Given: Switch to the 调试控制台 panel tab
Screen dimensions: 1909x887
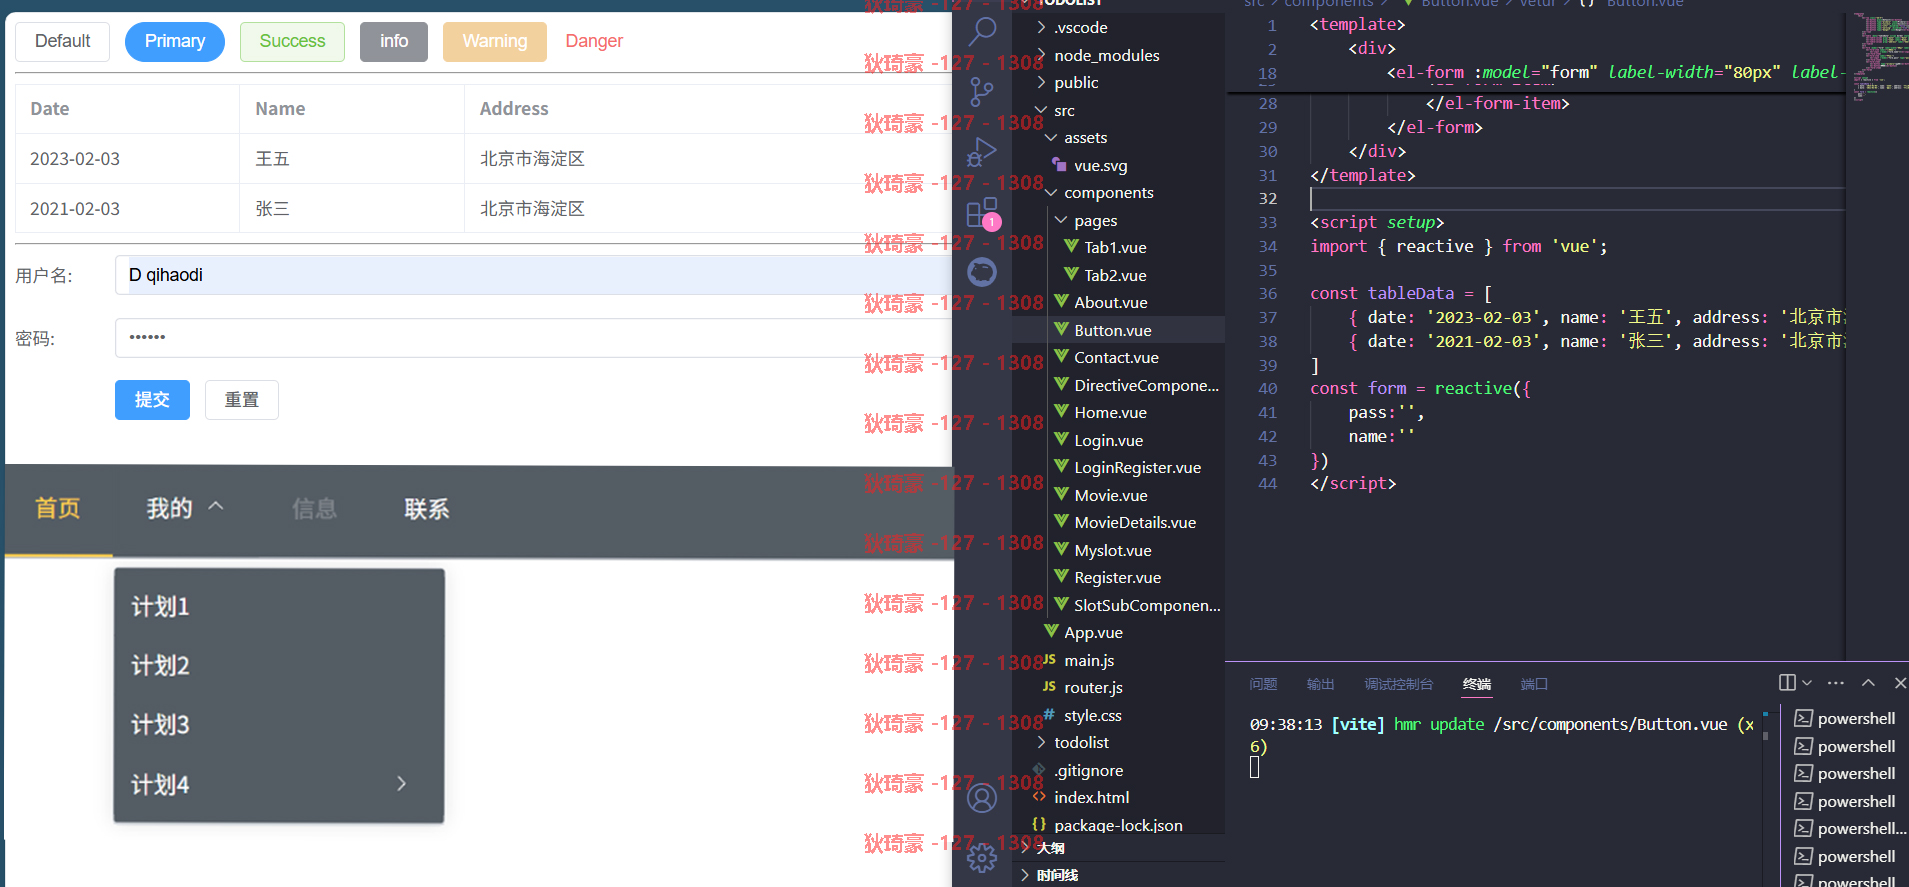Looking at the screenshot, I should (x=1398, y=684).
